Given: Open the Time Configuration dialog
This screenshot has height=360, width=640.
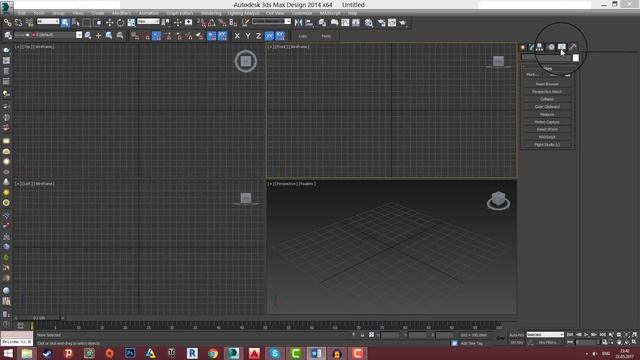Looking at the screenshot, I should tap(604, 342).
